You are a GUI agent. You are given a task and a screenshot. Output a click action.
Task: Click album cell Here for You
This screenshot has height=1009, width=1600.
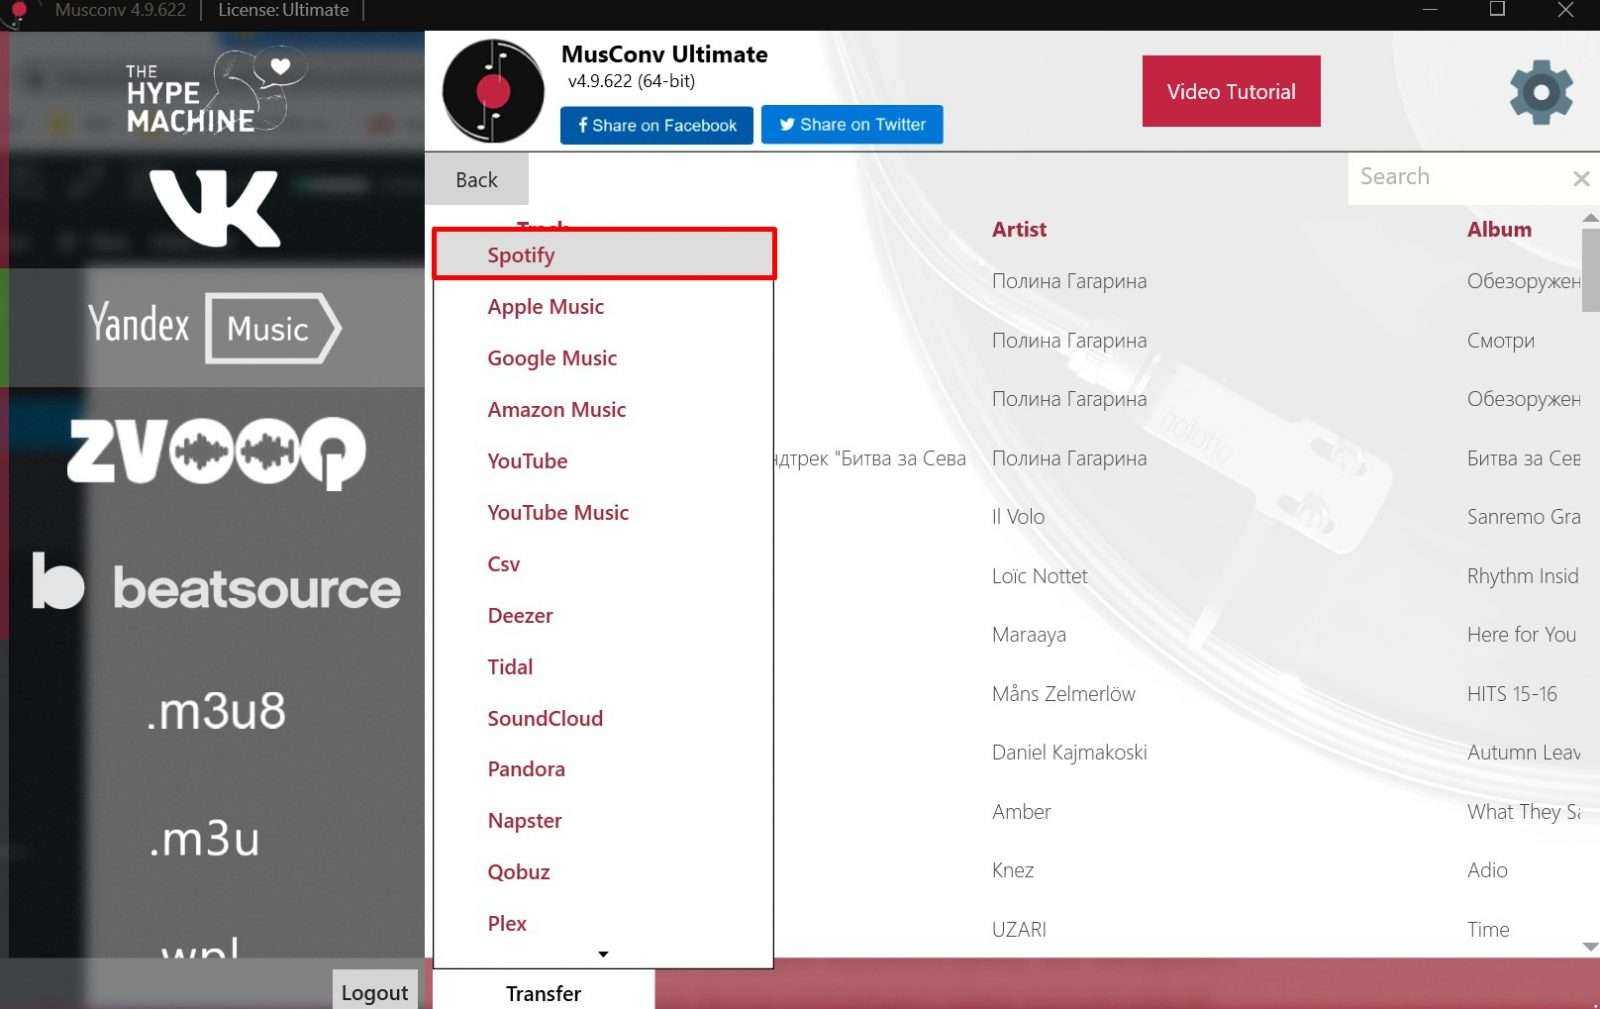click(1521, 635)
